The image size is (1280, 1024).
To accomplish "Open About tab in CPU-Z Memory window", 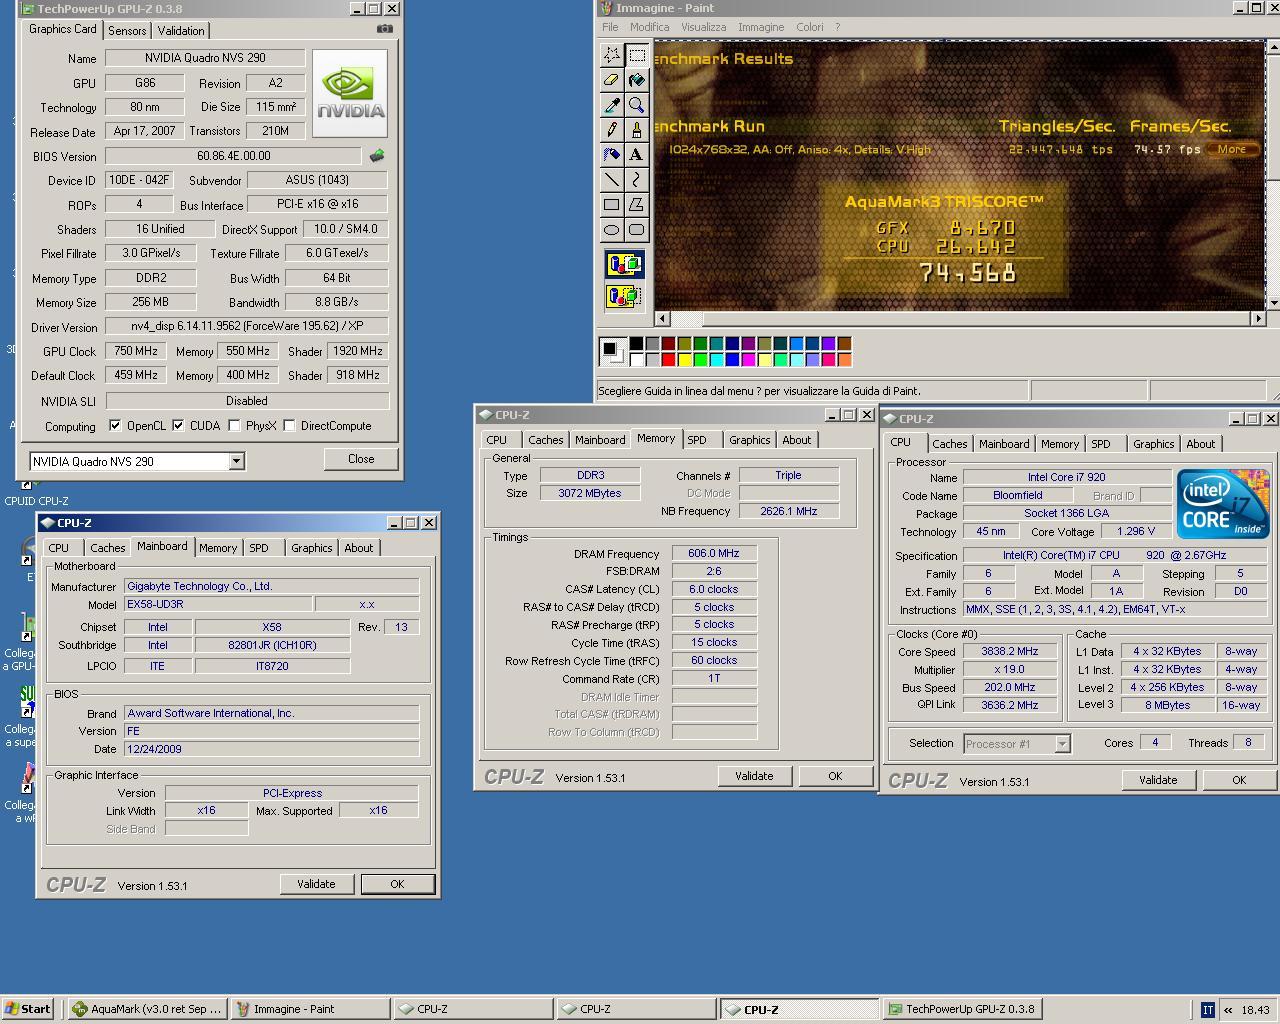I will click(x=797, y=440).
